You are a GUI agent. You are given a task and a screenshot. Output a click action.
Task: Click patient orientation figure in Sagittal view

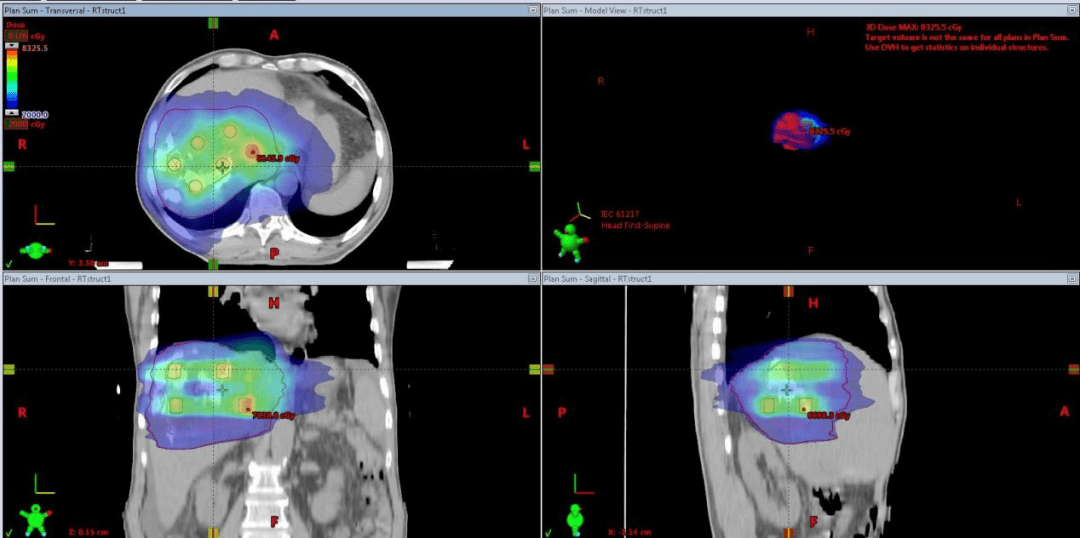[575, 520]
